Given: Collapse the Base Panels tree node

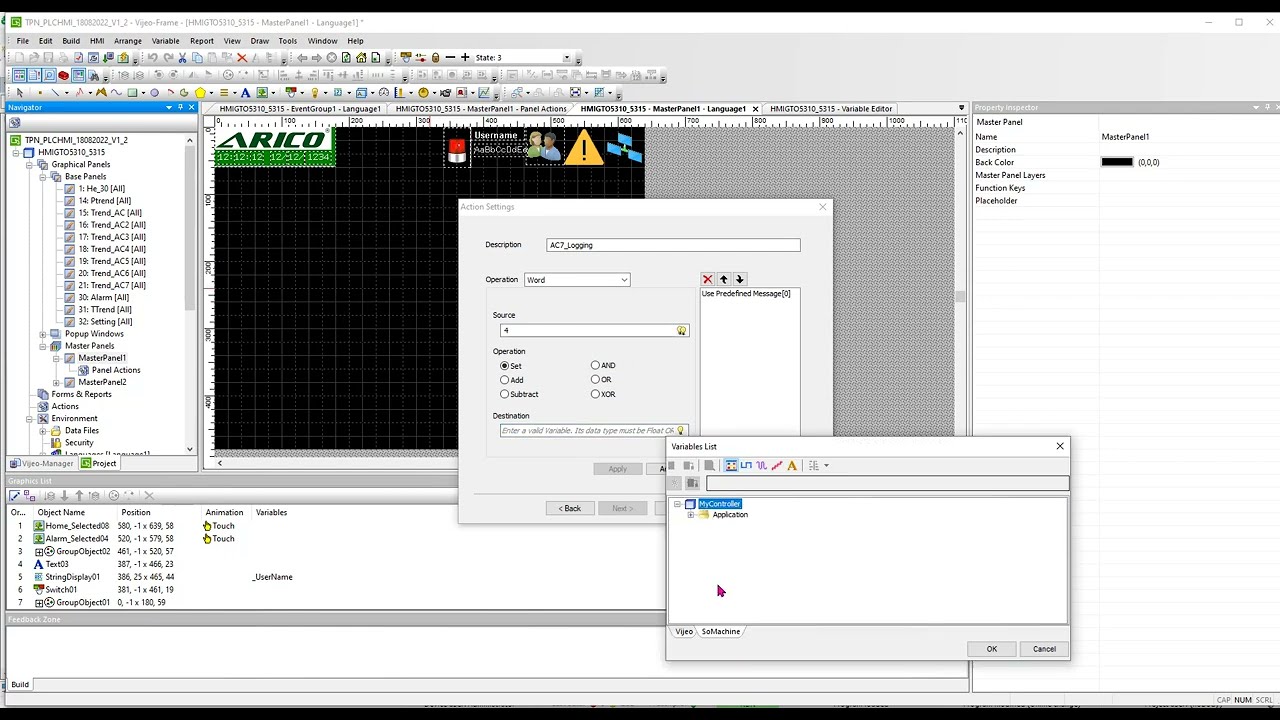Looking at the screenshot, I should [43, 177].
